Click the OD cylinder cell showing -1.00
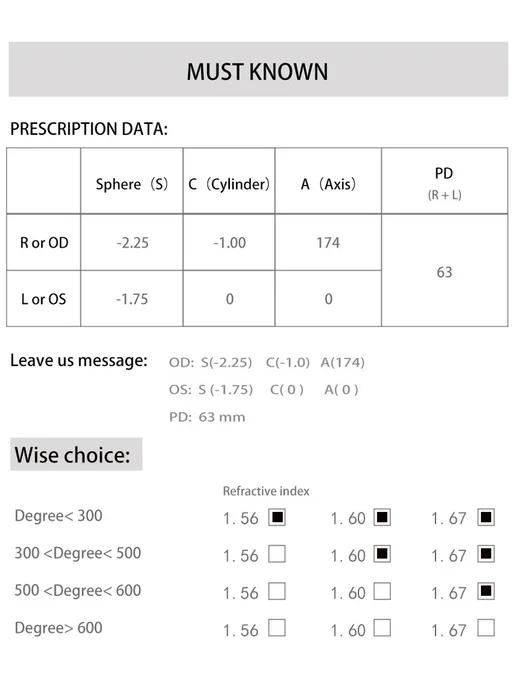 coord(229,243)
